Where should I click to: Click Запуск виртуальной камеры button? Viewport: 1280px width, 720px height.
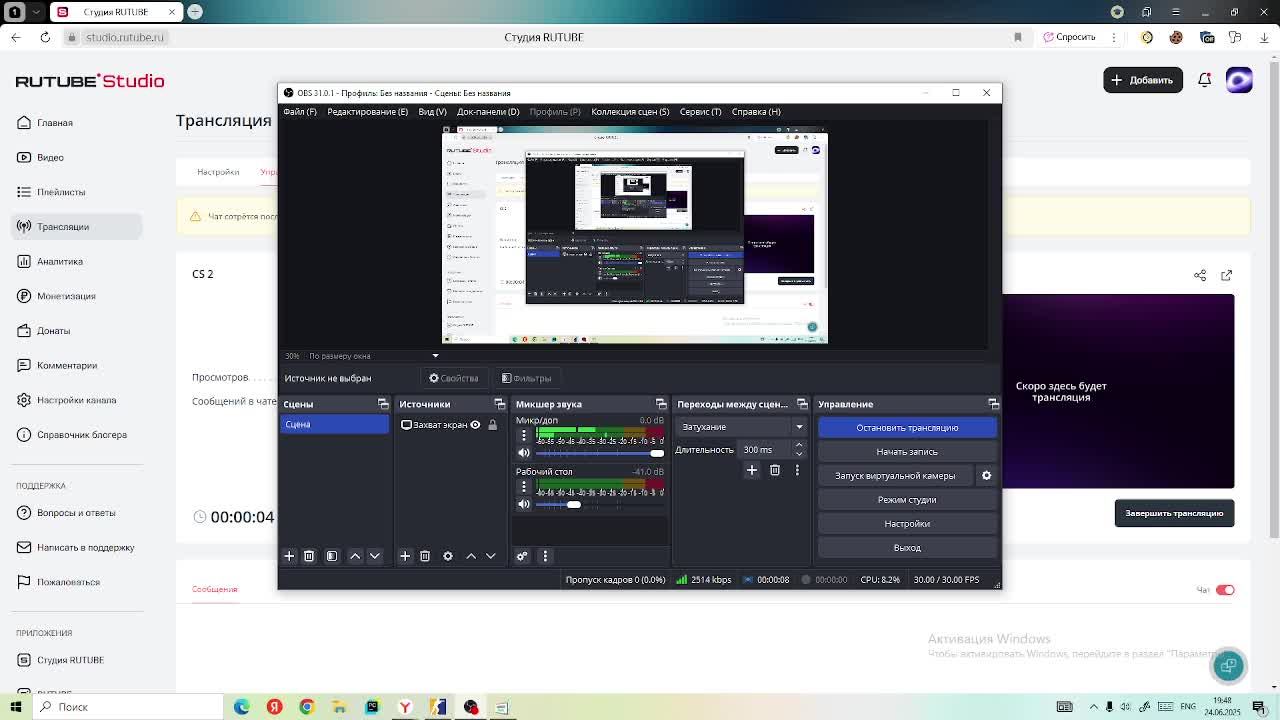click(895, 476)
